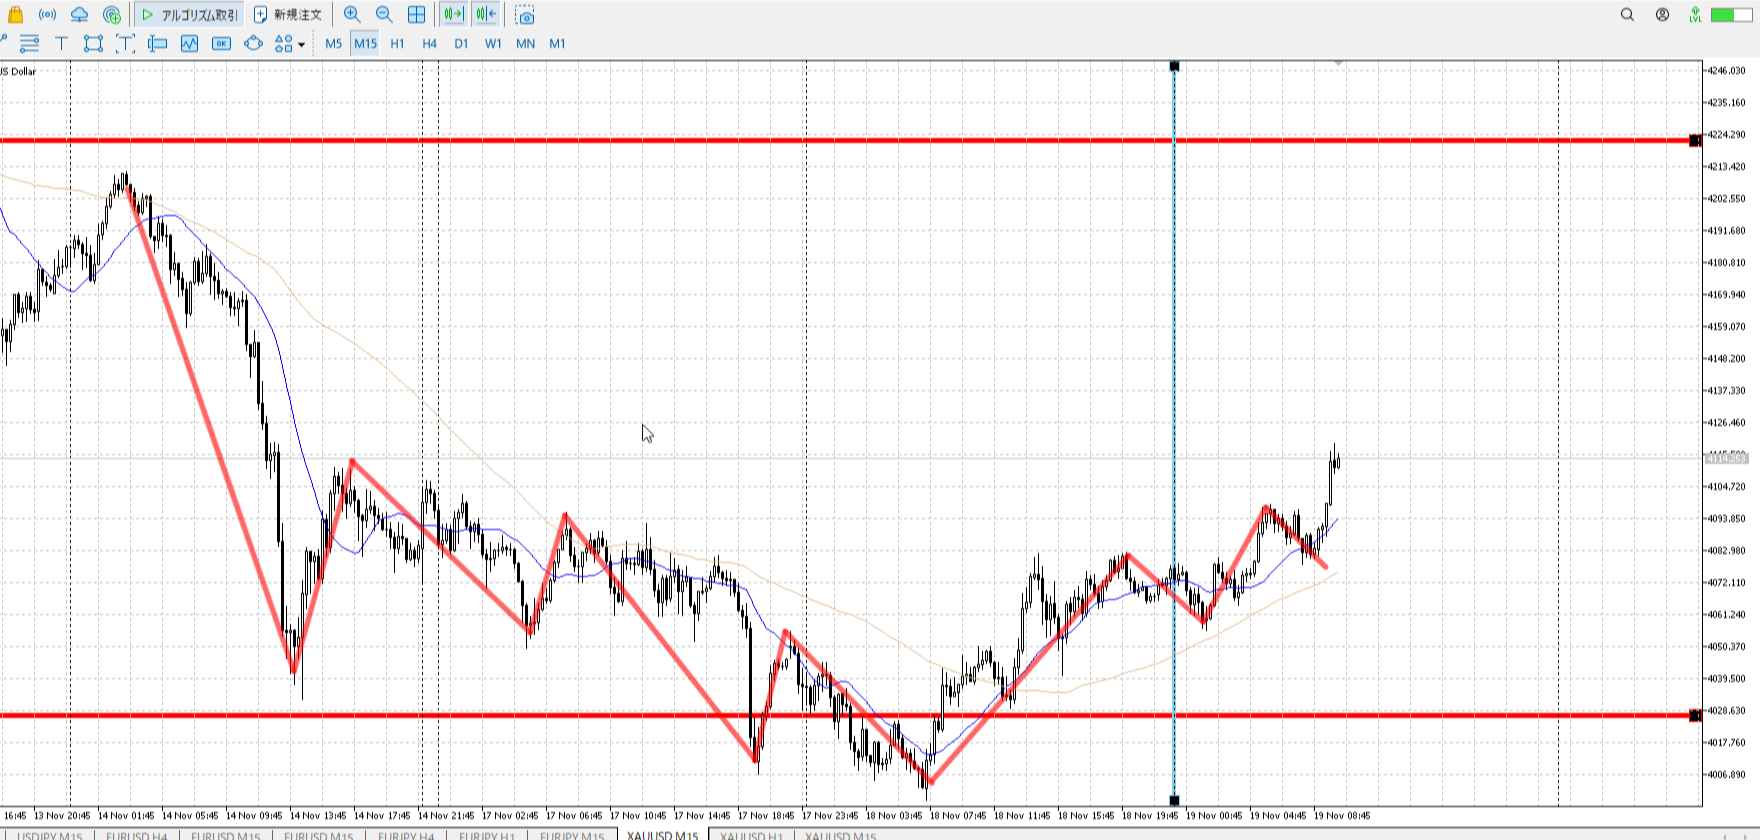Click the zoom in magnifier icon

[352, 15]
